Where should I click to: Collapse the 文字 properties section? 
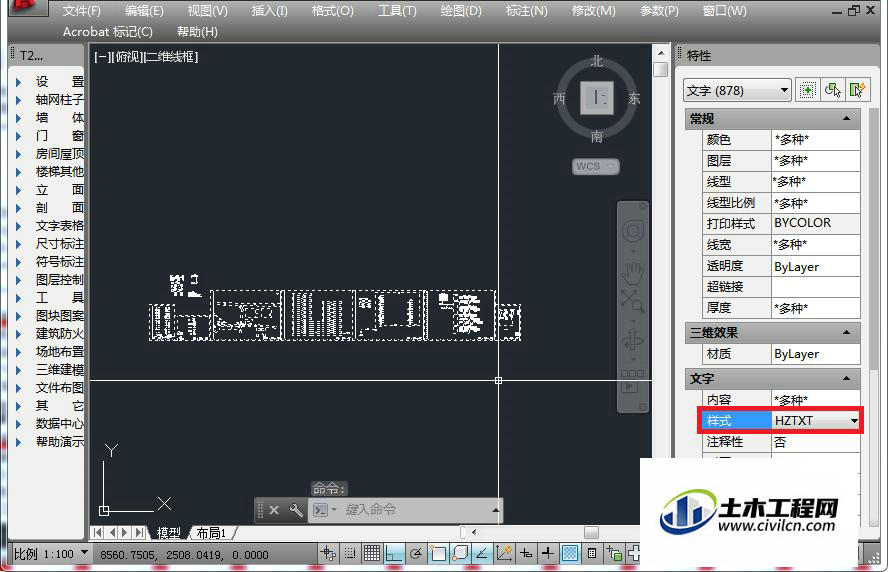pos(846,378)
